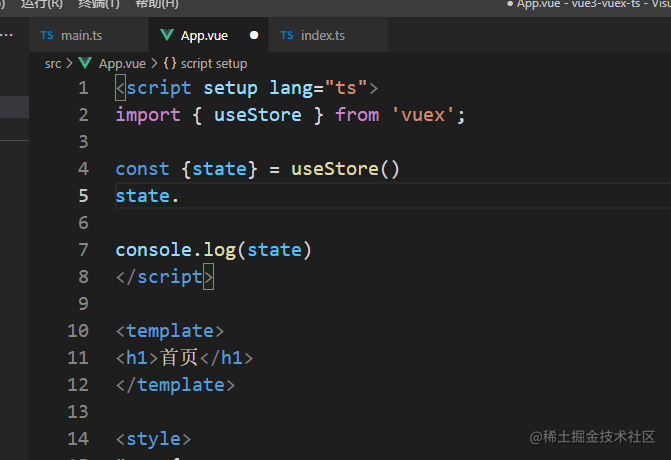The width and height of the screenshot is (671, 460).
Task: Switch to the main.ts tab
Action: pos(89,35)
